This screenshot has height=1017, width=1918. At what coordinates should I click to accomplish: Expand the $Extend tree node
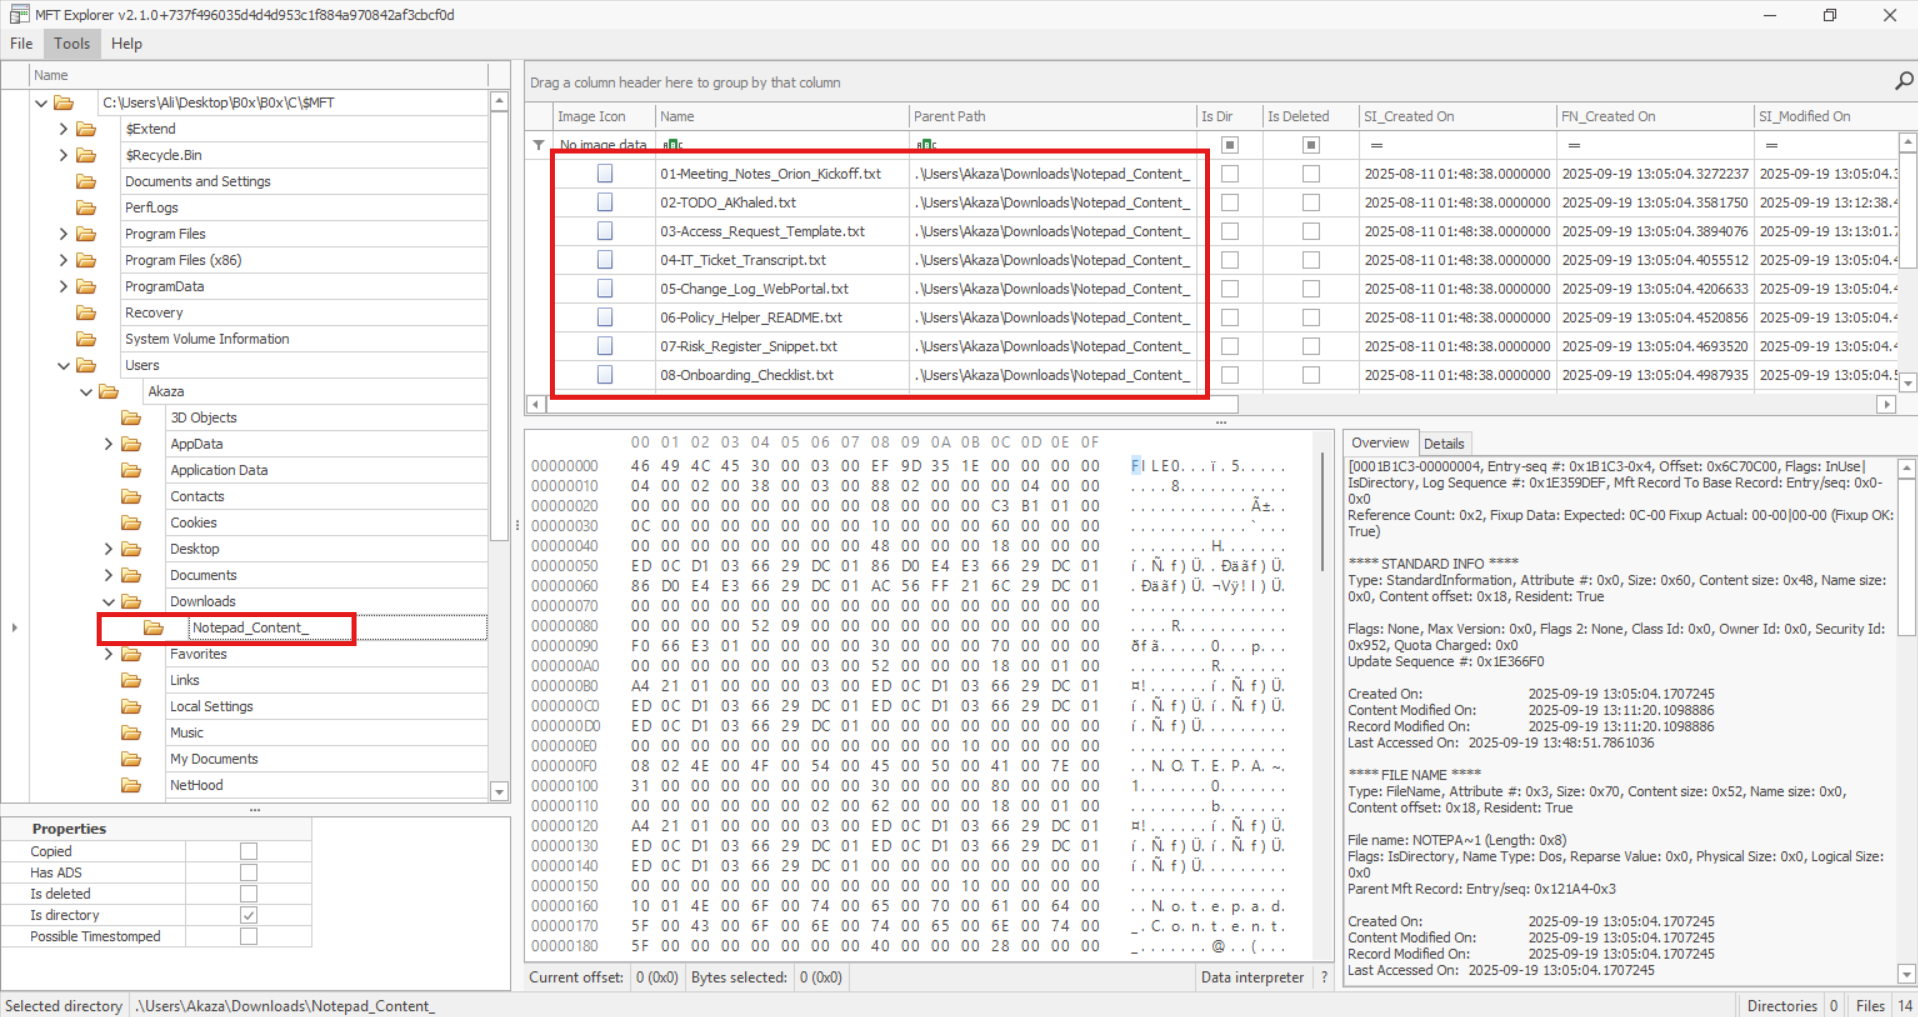(x=63, y=129)
